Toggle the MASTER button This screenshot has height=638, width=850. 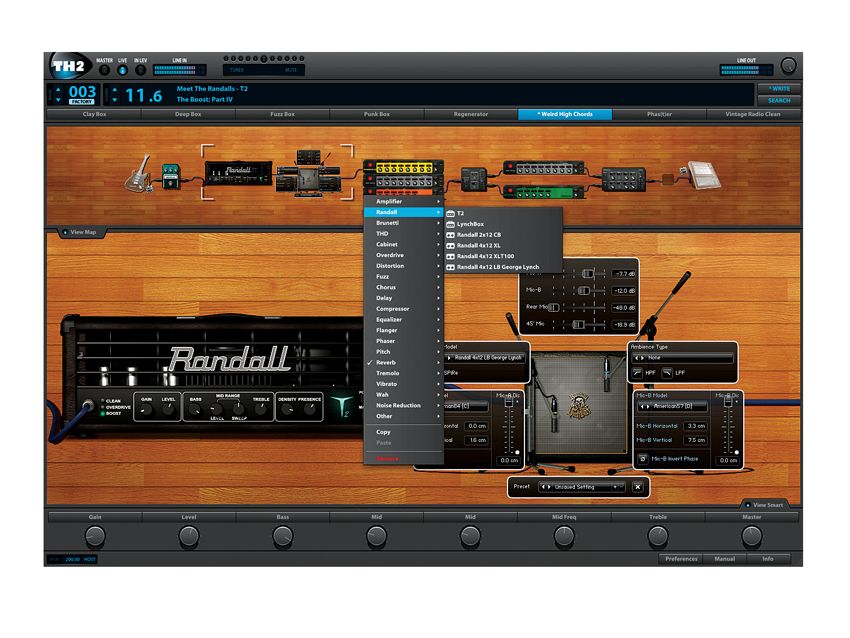(x=104, y=70)
